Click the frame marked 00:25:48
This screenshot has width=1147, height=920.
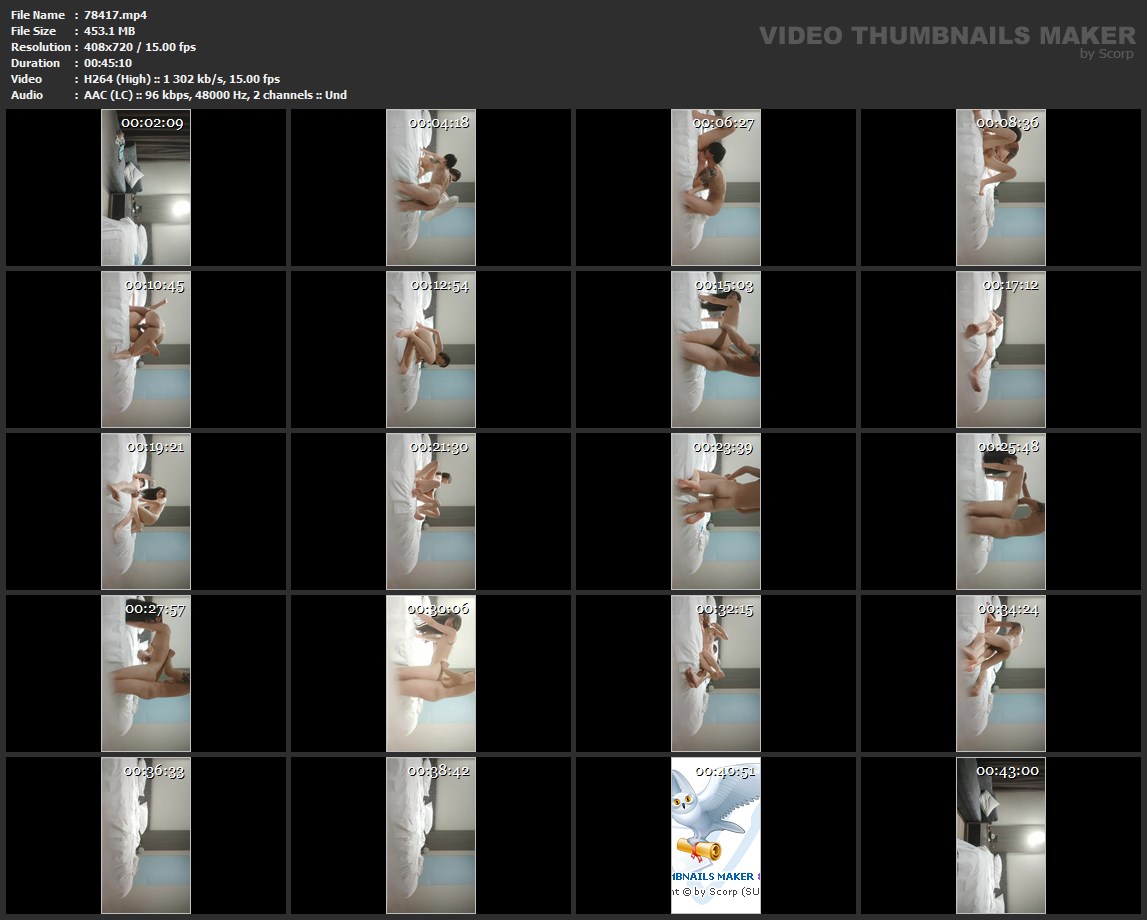(x=1000, y=511)
